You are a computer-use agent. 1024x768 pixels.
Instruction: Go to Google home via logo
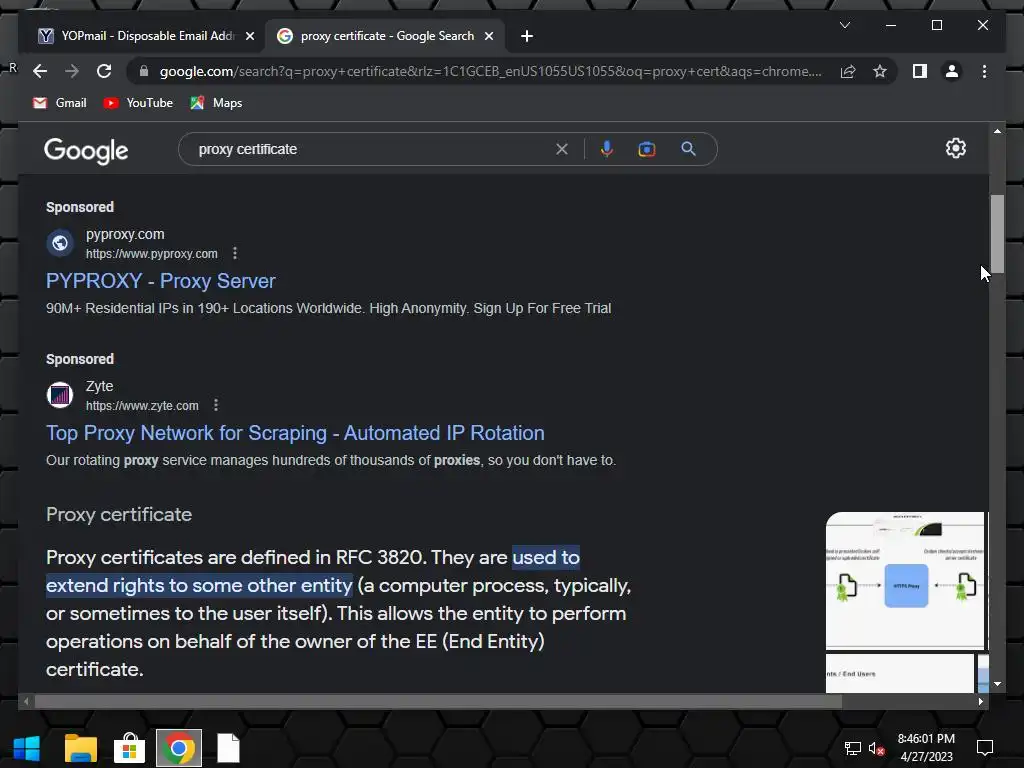pos(86,150)
